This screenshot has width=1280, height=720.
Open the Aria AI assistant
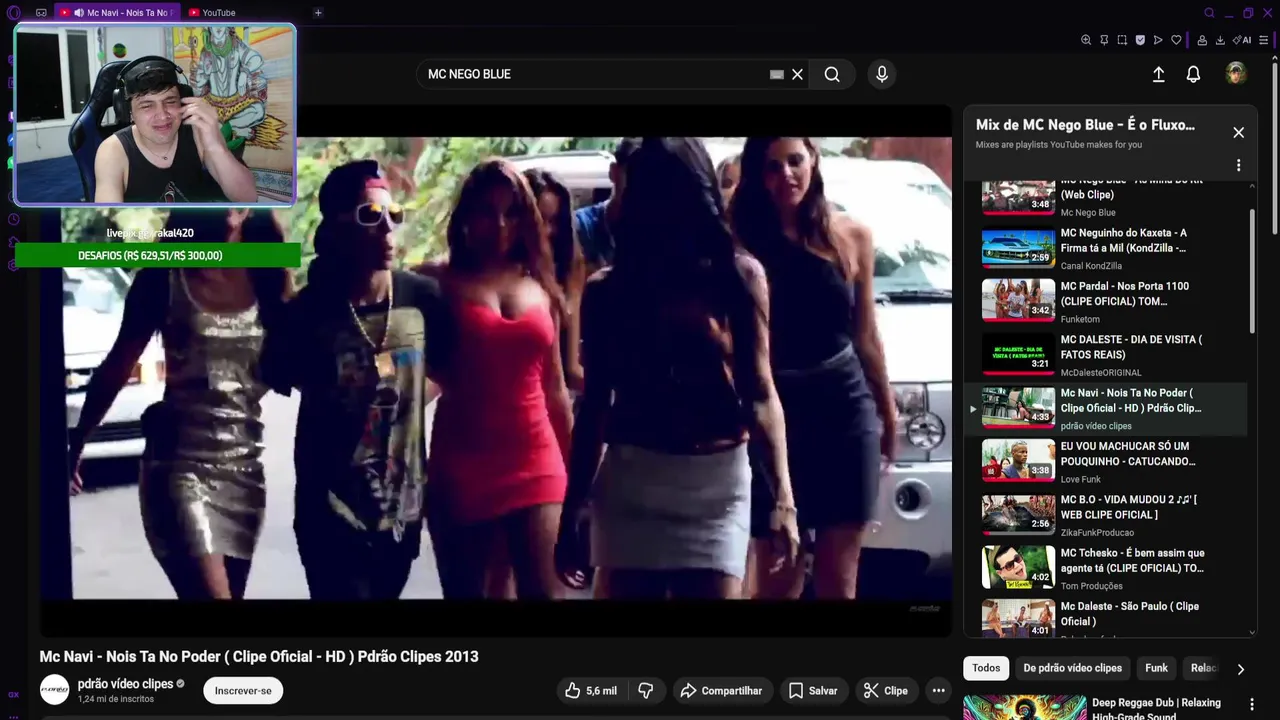point(1242,40)
